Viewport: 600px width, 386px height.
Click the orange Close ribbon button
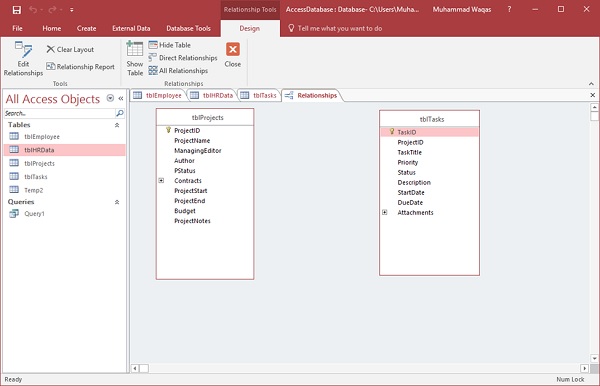(233, 55)
